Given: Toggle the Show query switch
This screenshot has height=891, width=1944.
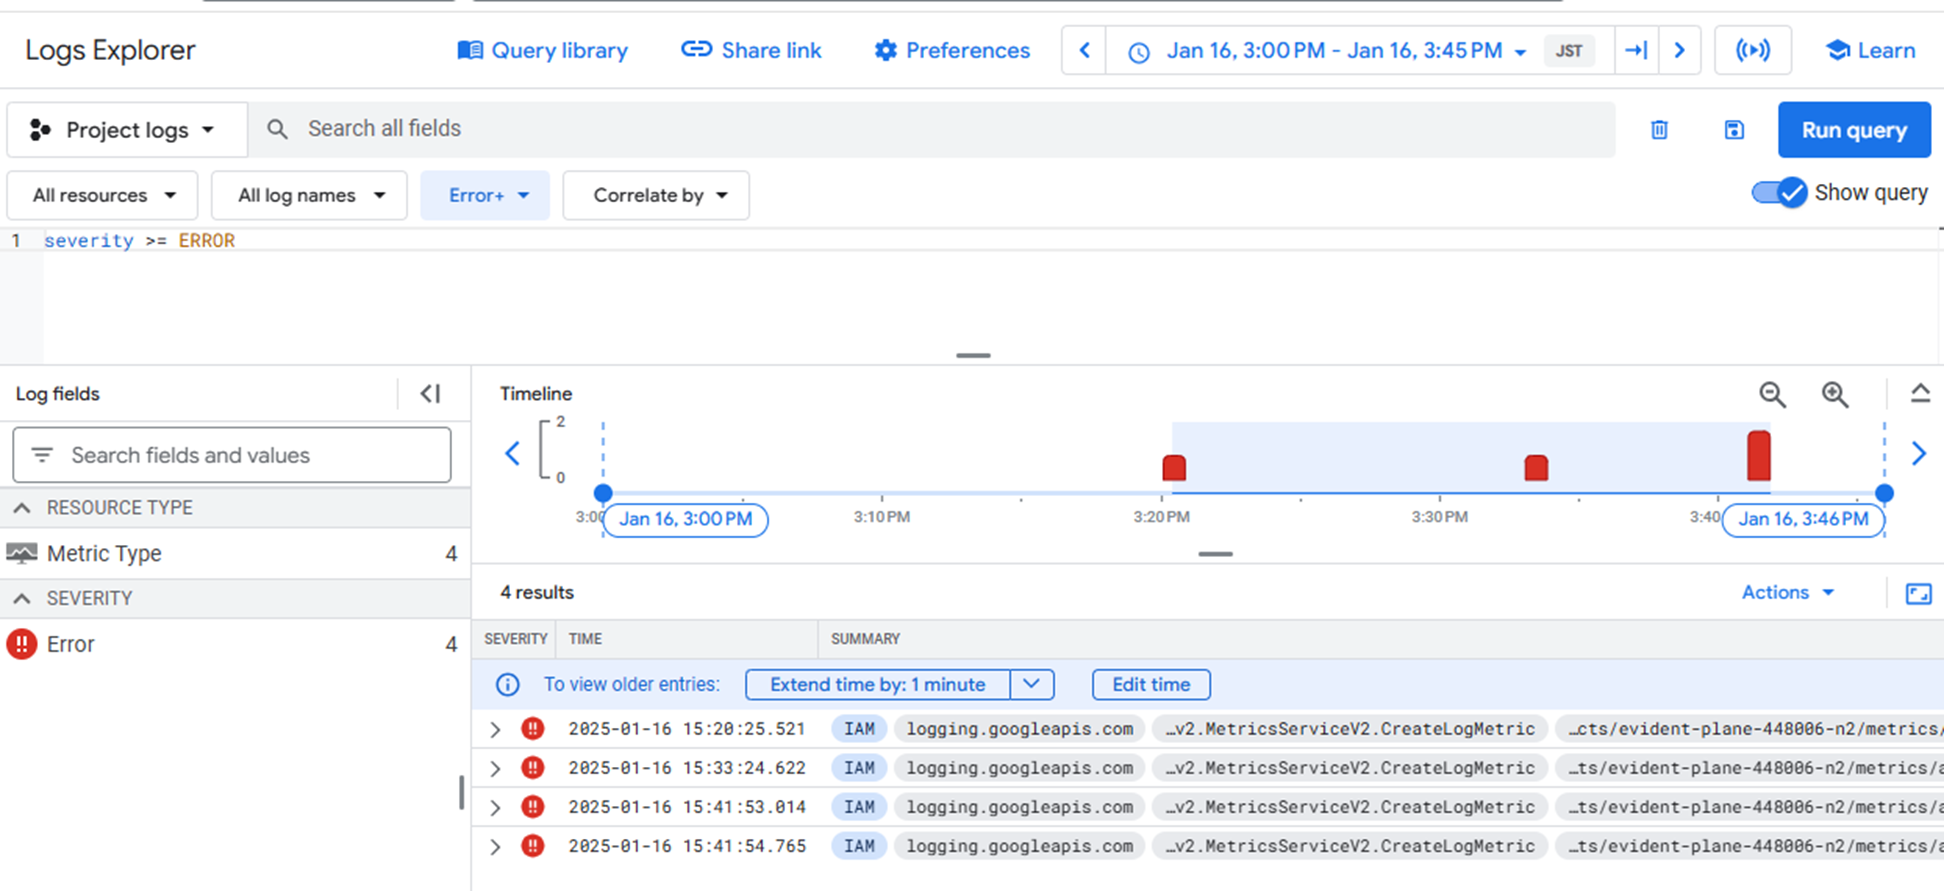Looking at the screenshot, I should pos(1779,192).
